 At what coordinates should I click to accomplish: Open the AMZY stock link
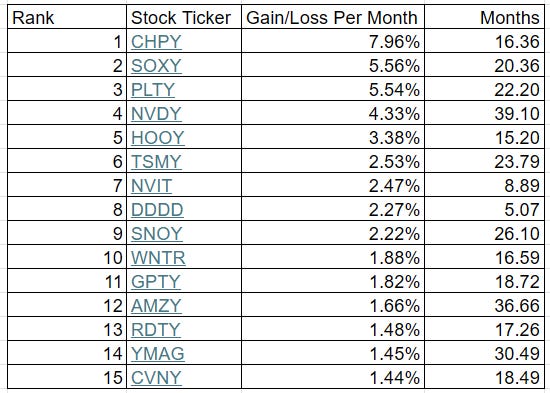click(x=156, y=305)
